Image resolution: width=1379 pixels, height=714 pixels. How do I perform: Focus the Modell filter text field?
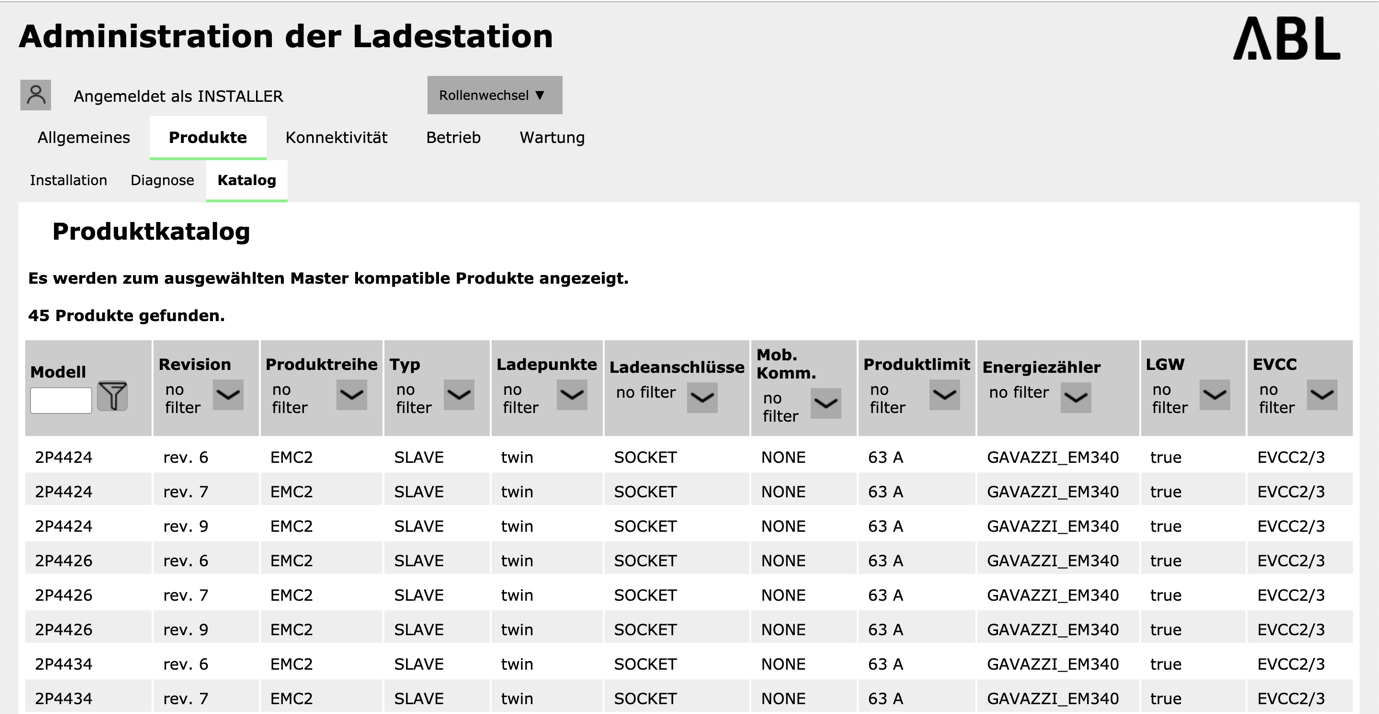pos(61,400)
